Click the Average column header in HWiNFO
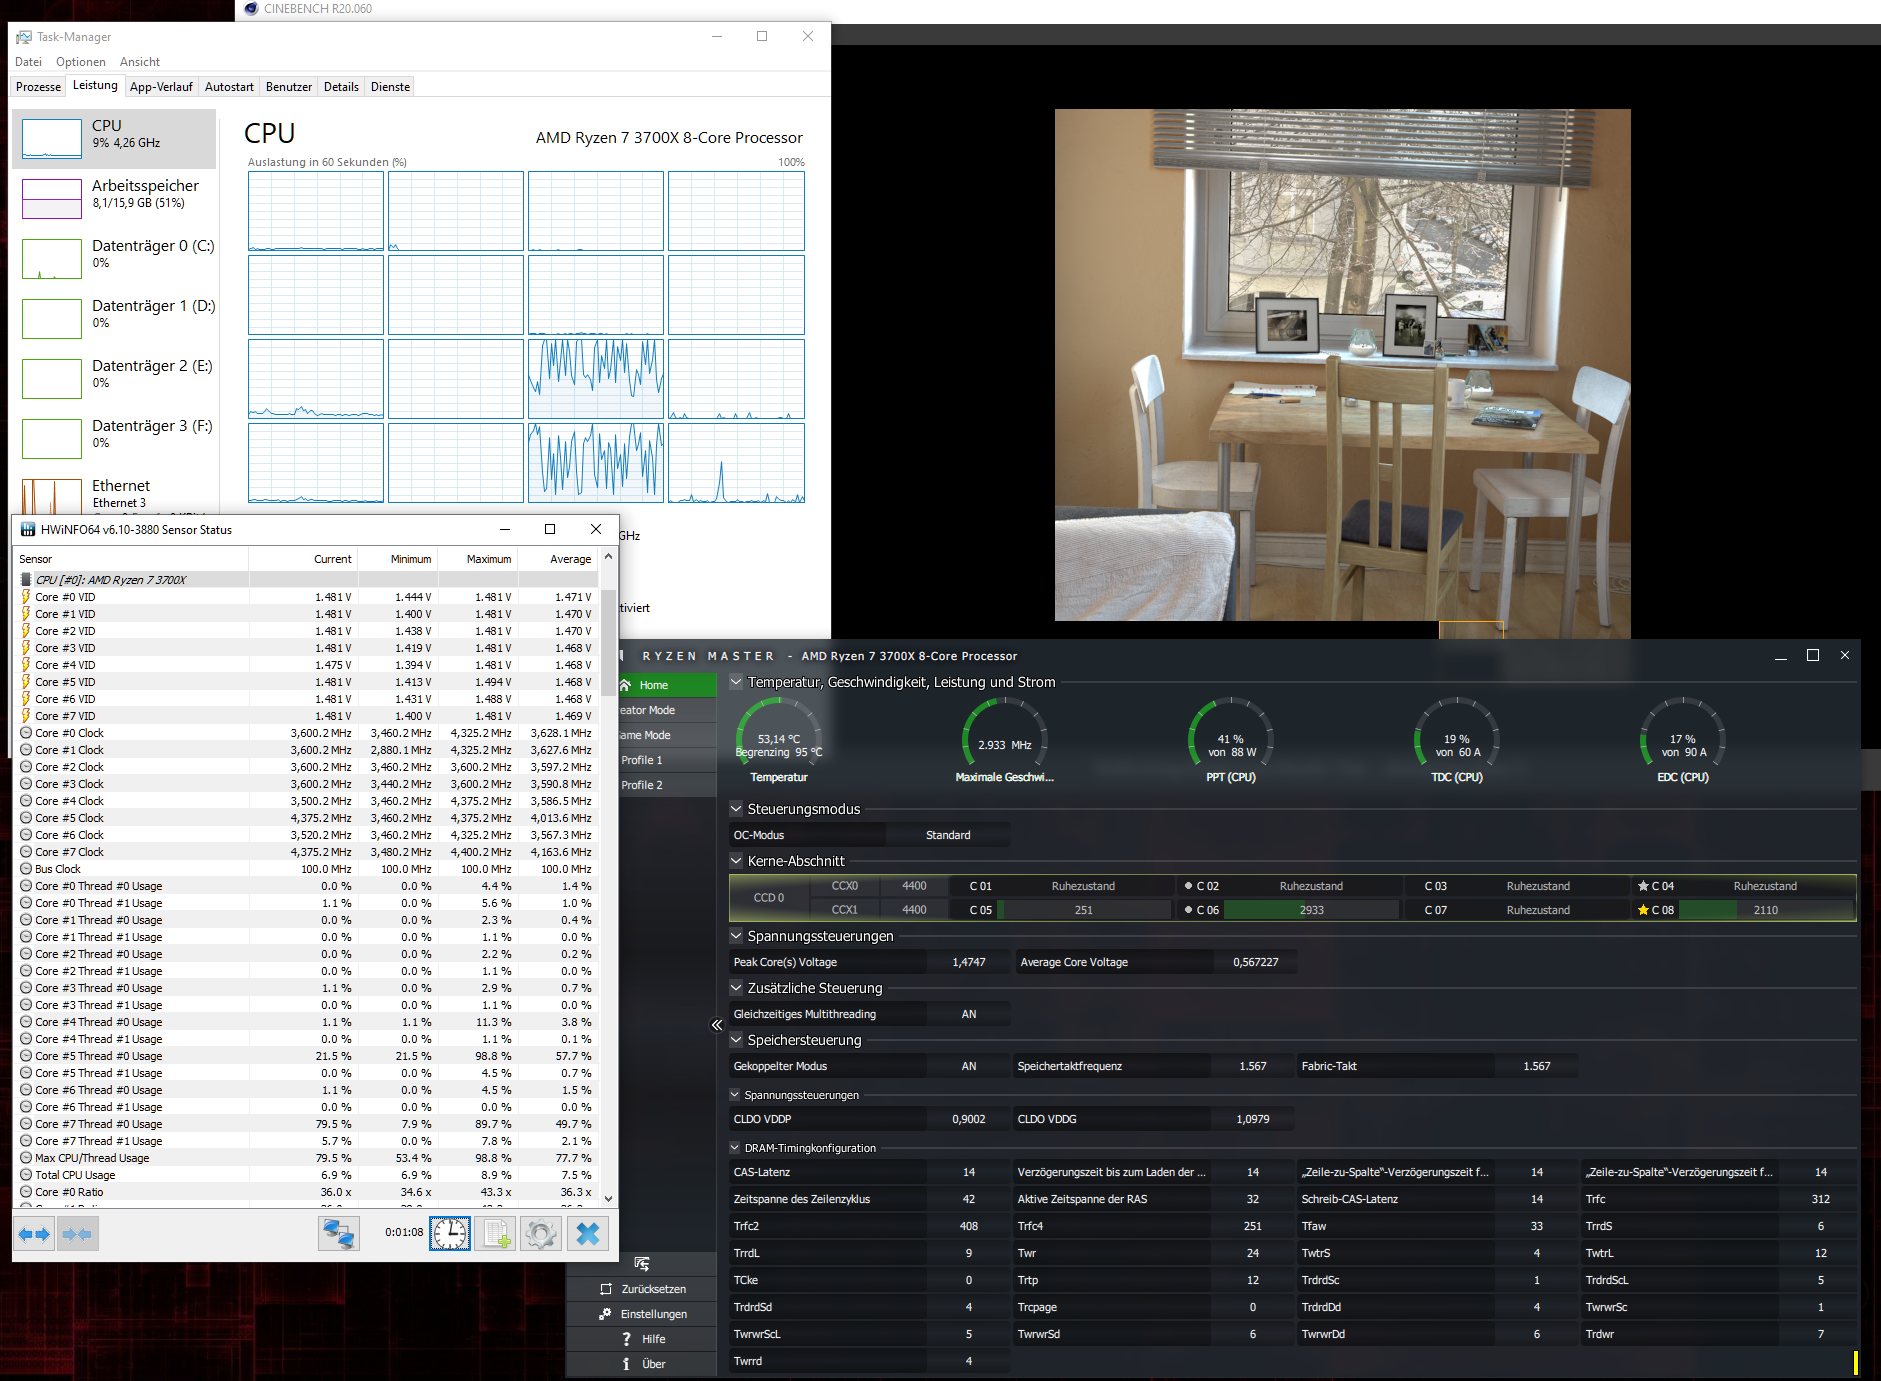This screenshot has height=1381, width=1881. click(558, 559)
